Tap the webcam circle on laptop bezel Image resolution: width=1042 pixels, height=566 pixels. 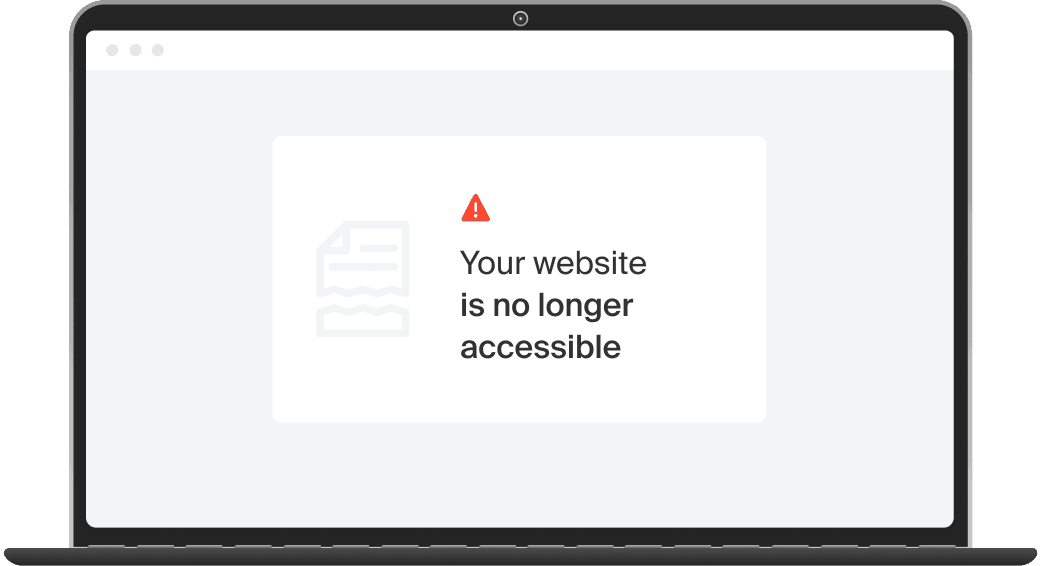pos(520,19)
